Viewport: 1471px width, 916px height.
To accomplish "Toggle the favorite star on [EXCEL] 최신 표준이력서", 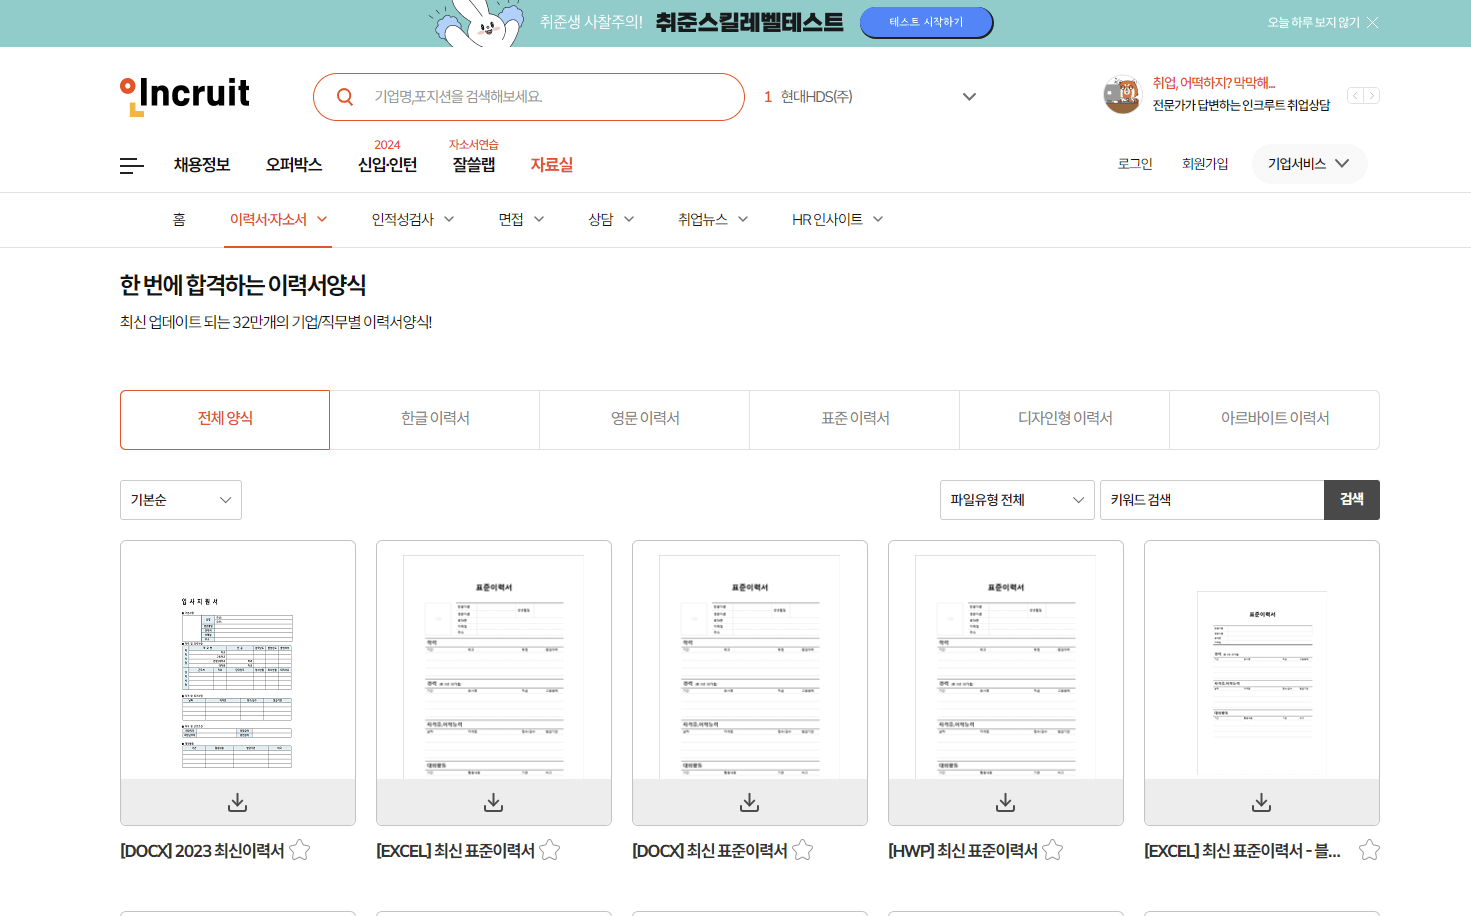I will (x=549, y=849).
